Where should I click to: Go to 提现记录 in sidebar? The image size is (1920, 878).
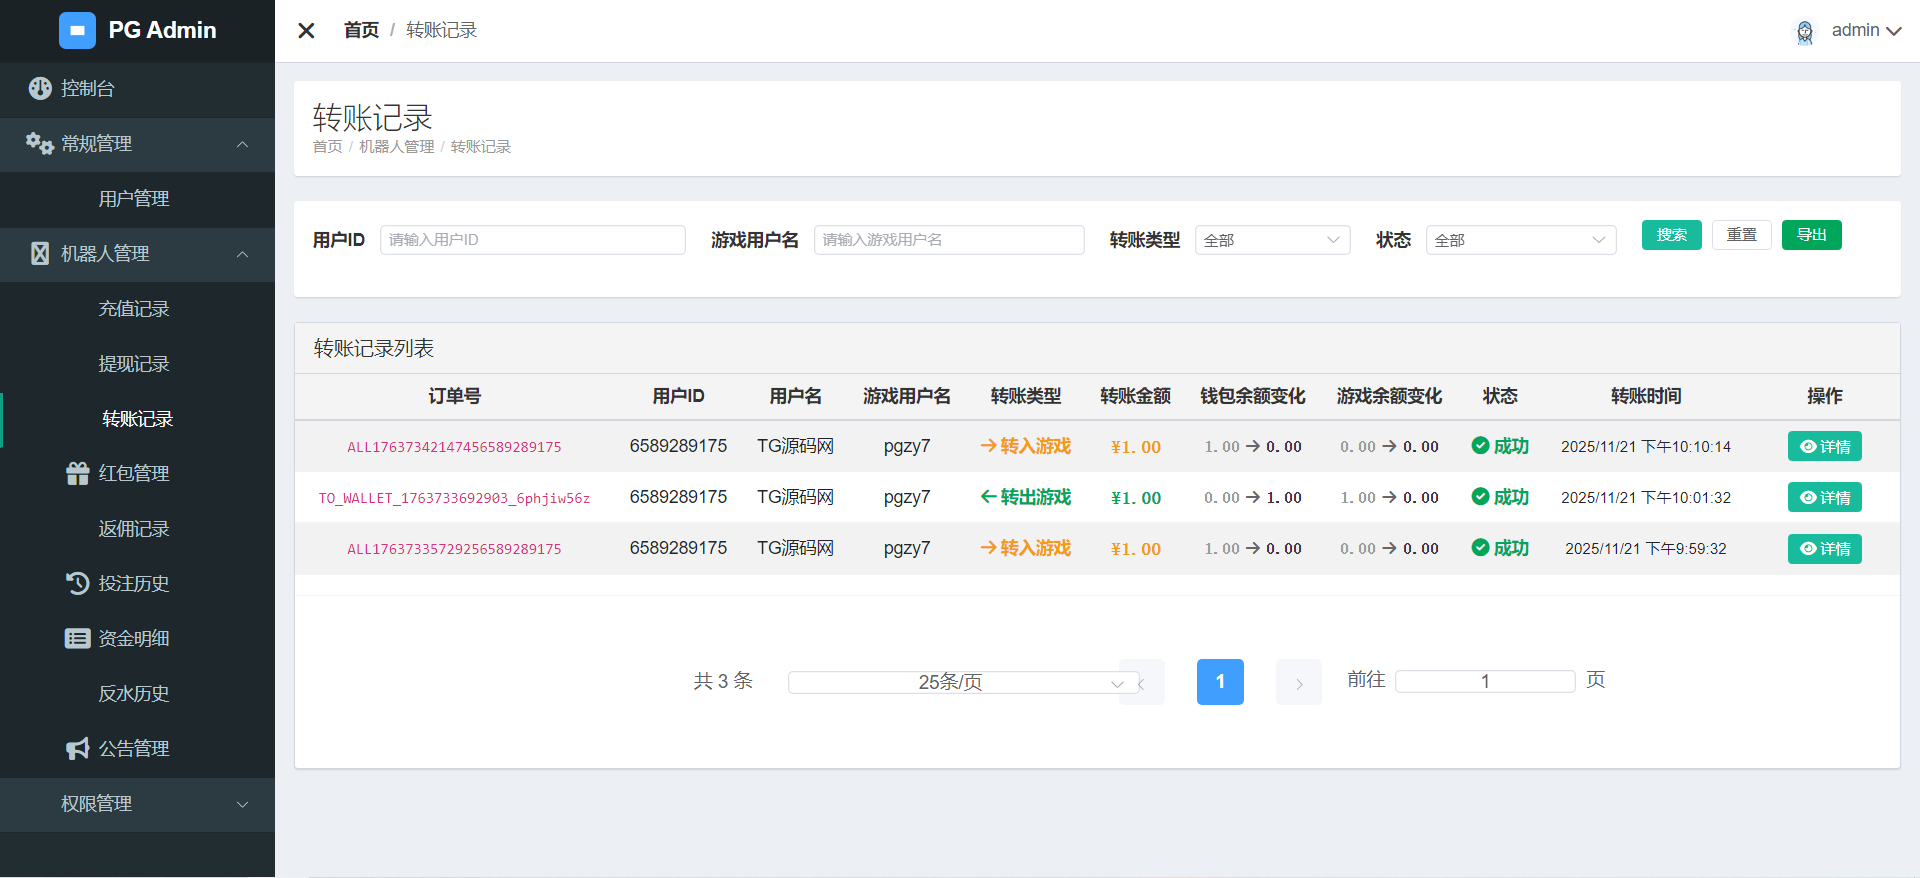(x=134, y=364)
